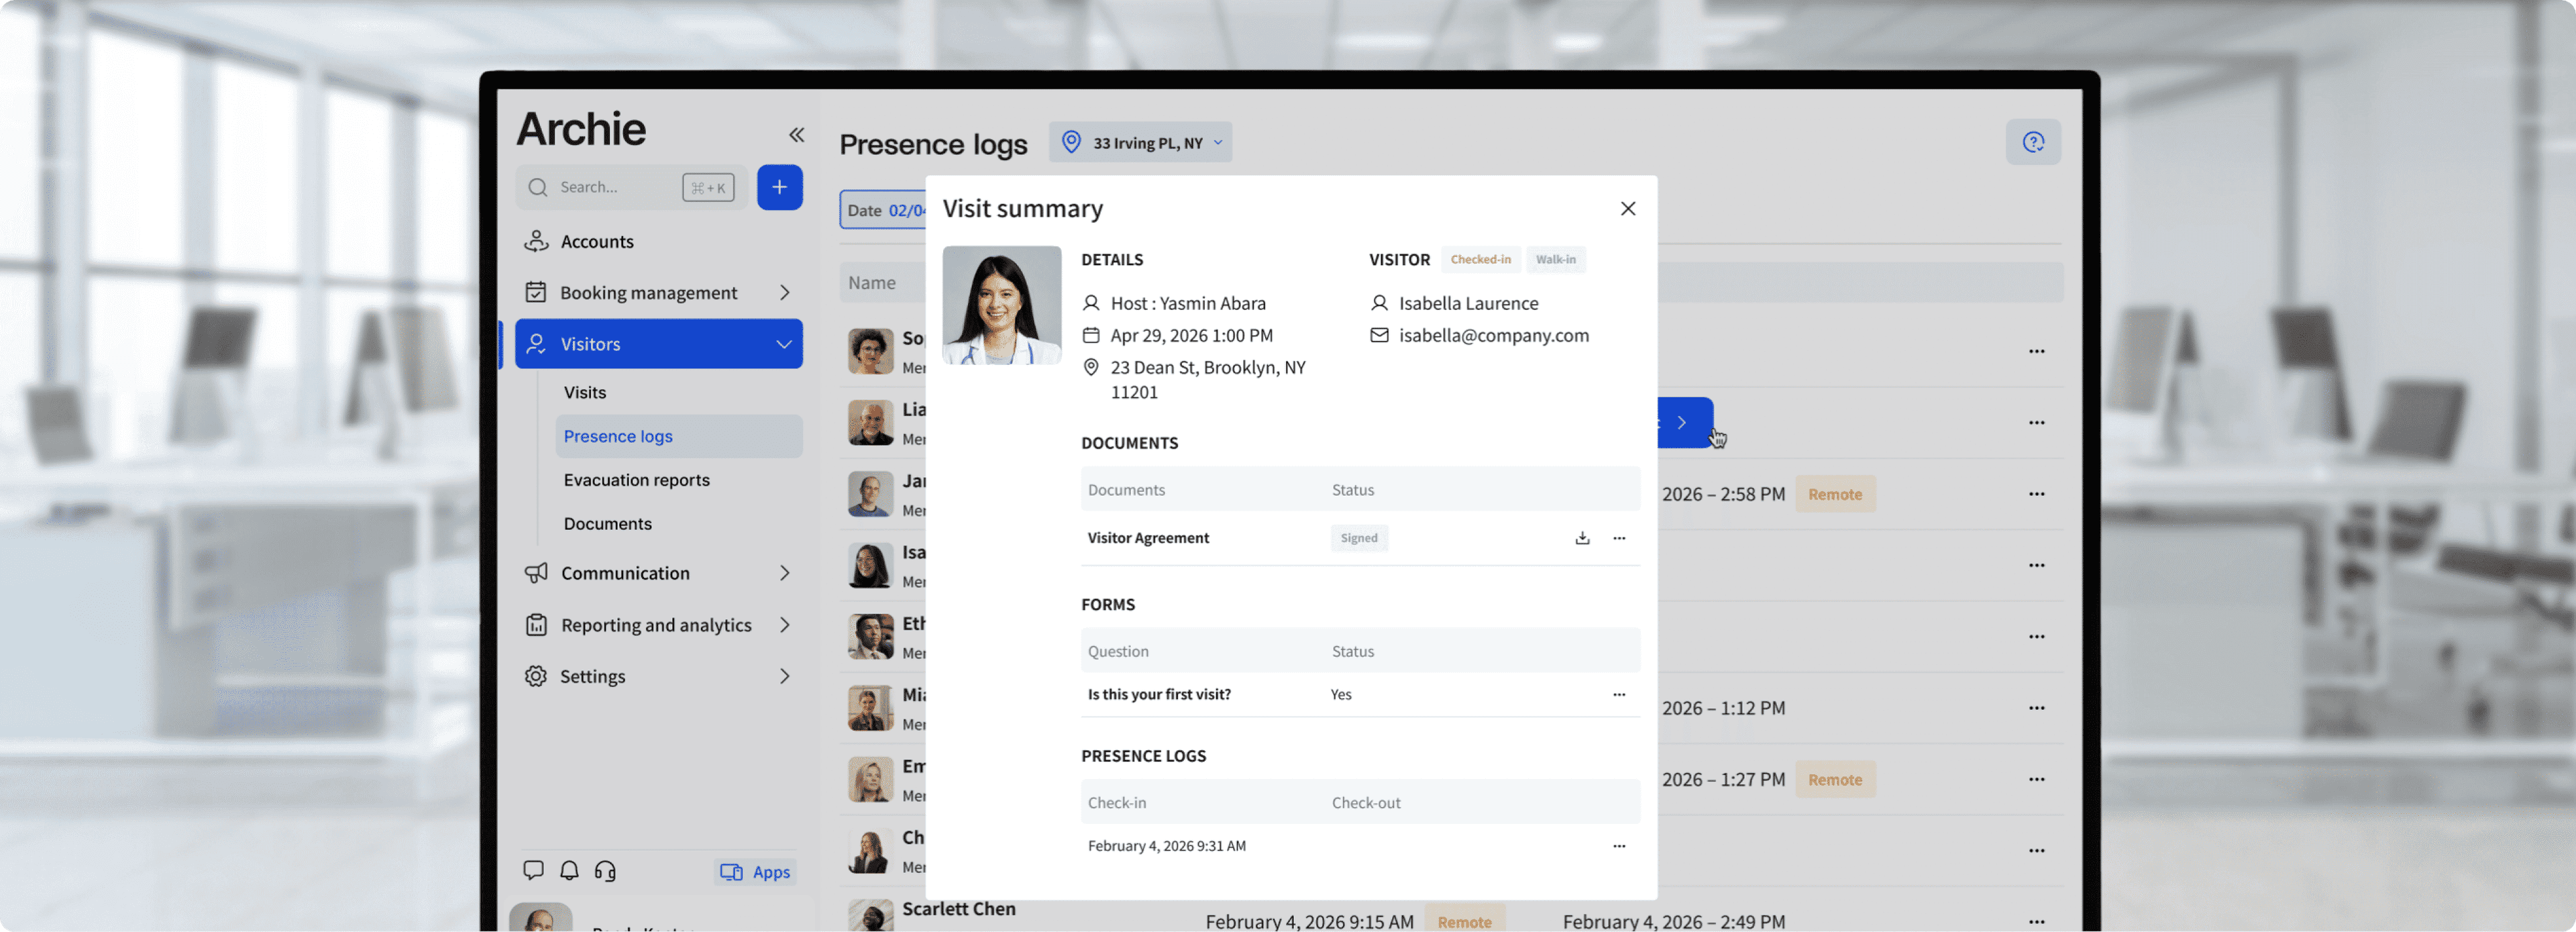Screen dimensions: 2576x932
Task: Go to Accounts in sidebar
Action: coord(597,241)
